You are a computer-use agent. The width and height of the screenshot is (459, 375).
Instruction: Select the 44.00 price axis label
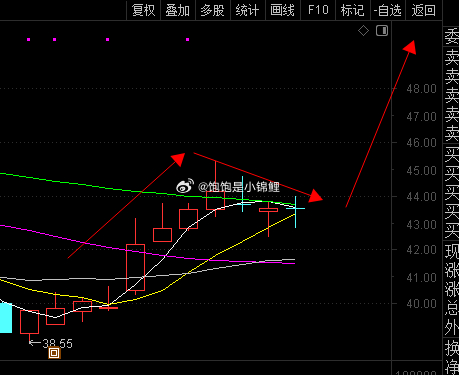(x=421, y=197)
